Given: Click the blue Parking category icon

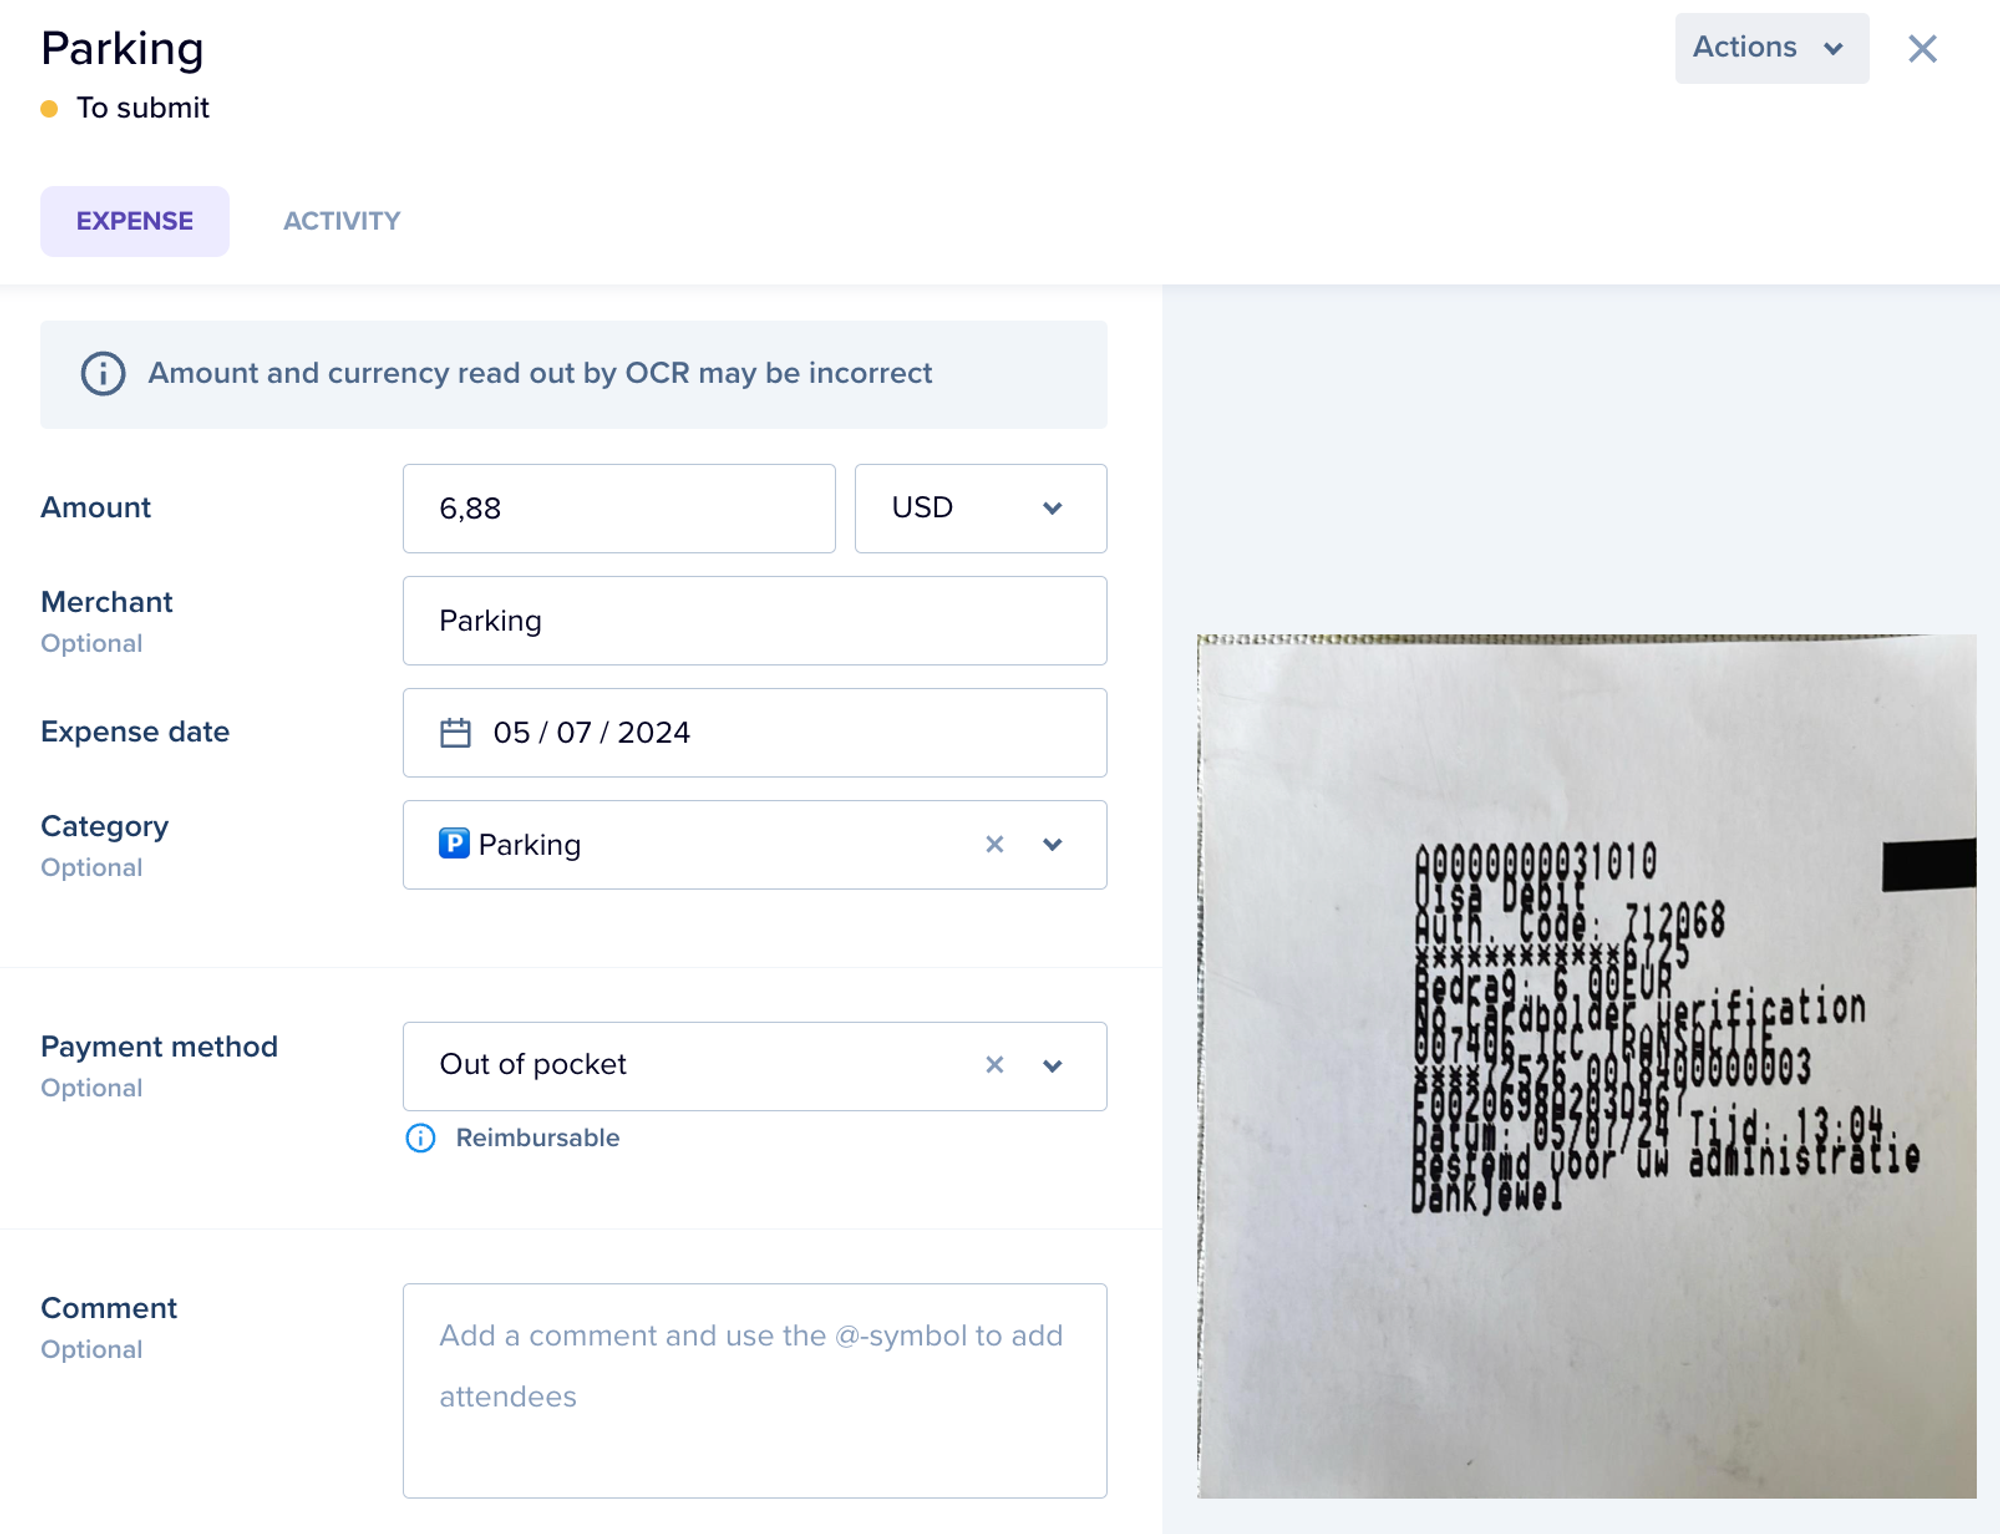Looking at the screenshot, I should [x=454, y=843].
